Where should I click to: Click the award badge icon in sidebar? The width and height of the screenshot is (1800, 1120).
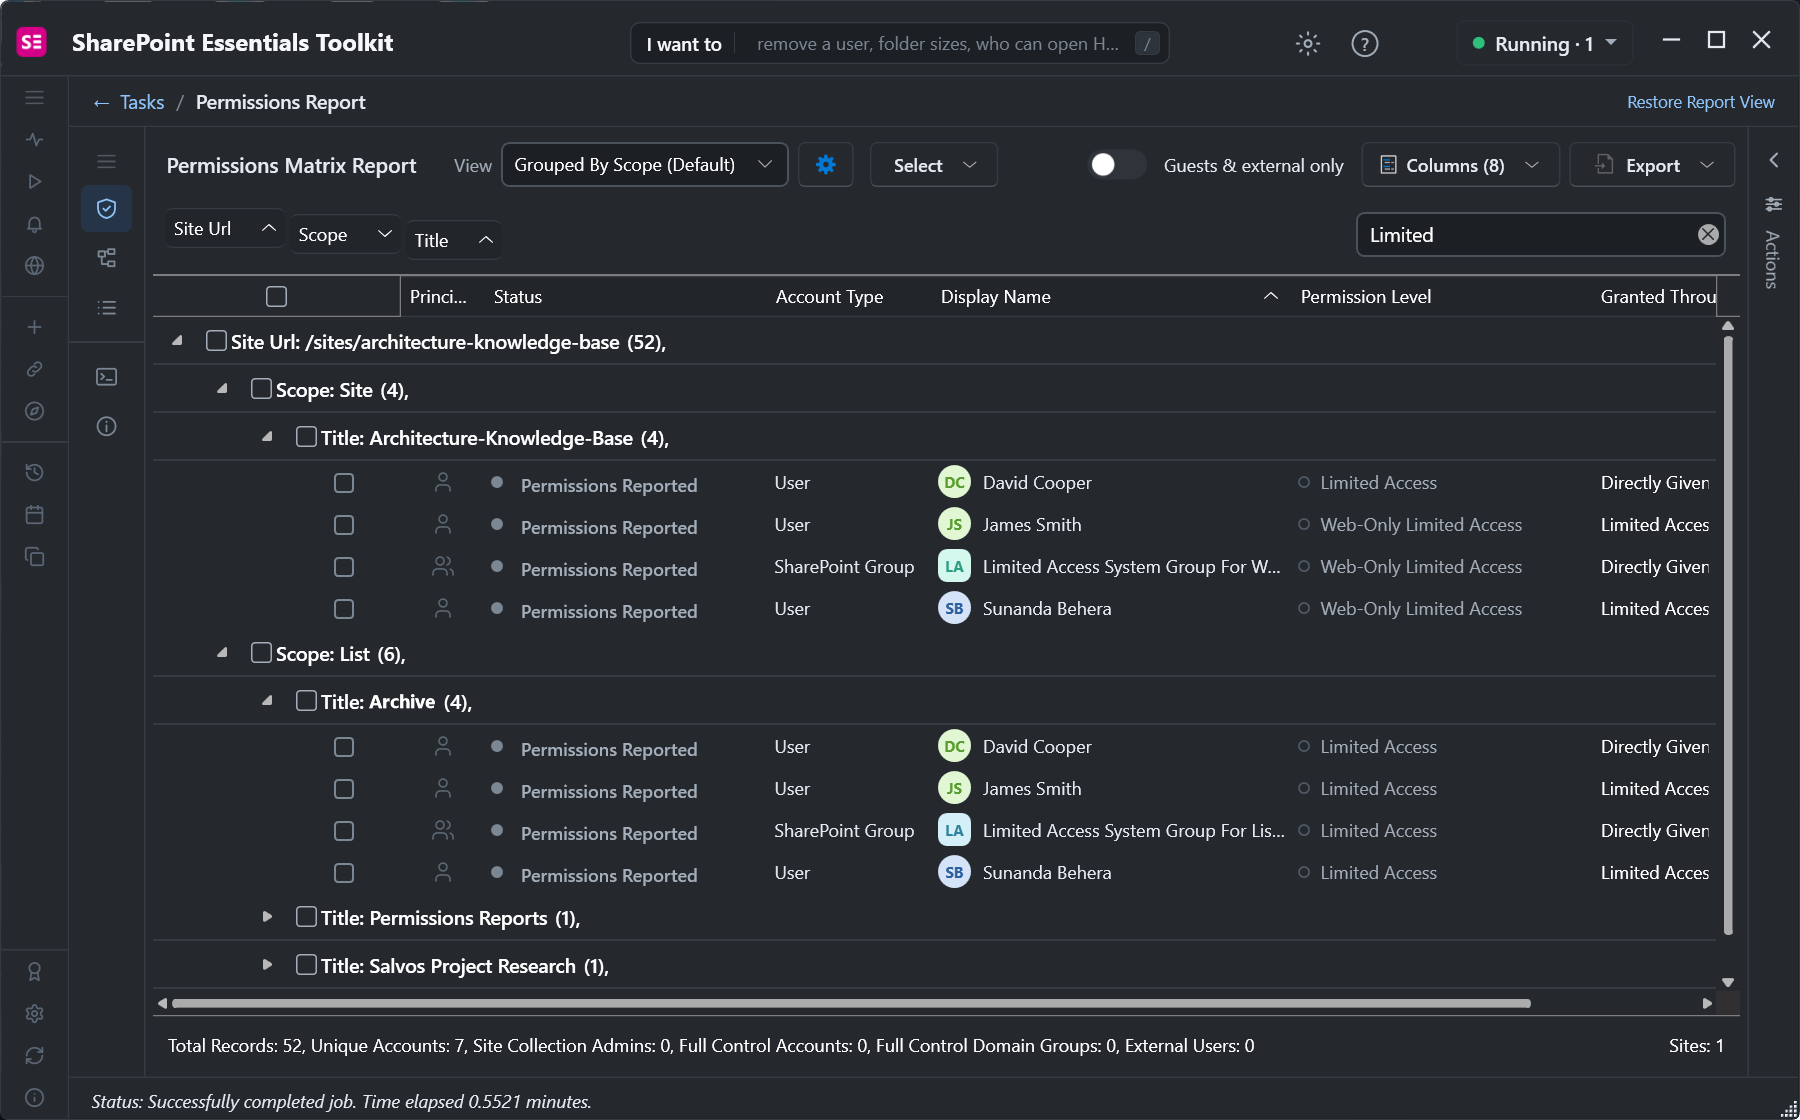pos(35,972)
